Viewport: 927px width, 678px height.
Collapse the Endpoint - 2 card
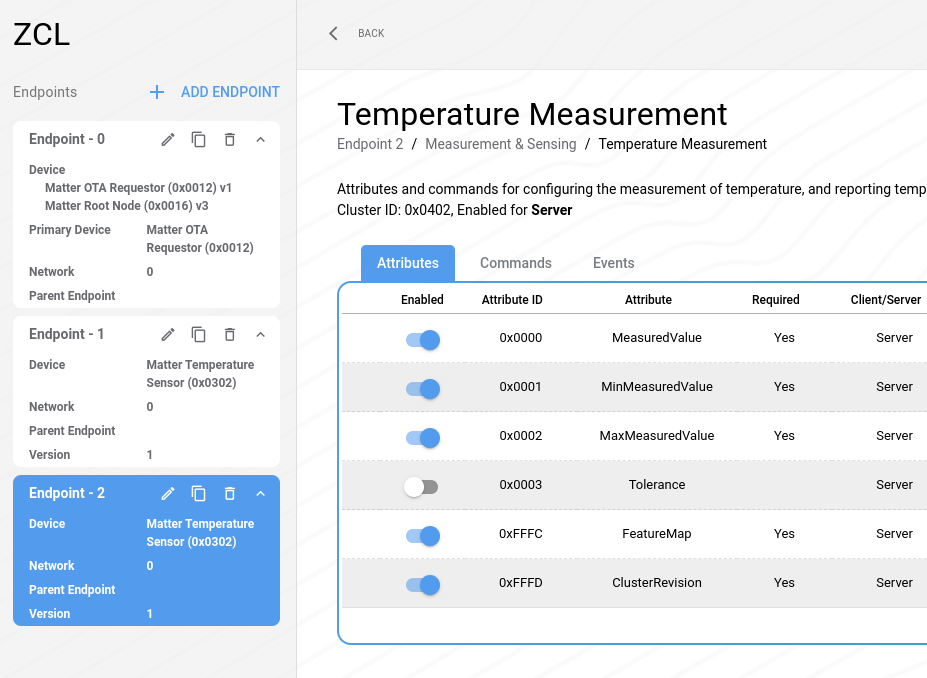tap(260, 494)
